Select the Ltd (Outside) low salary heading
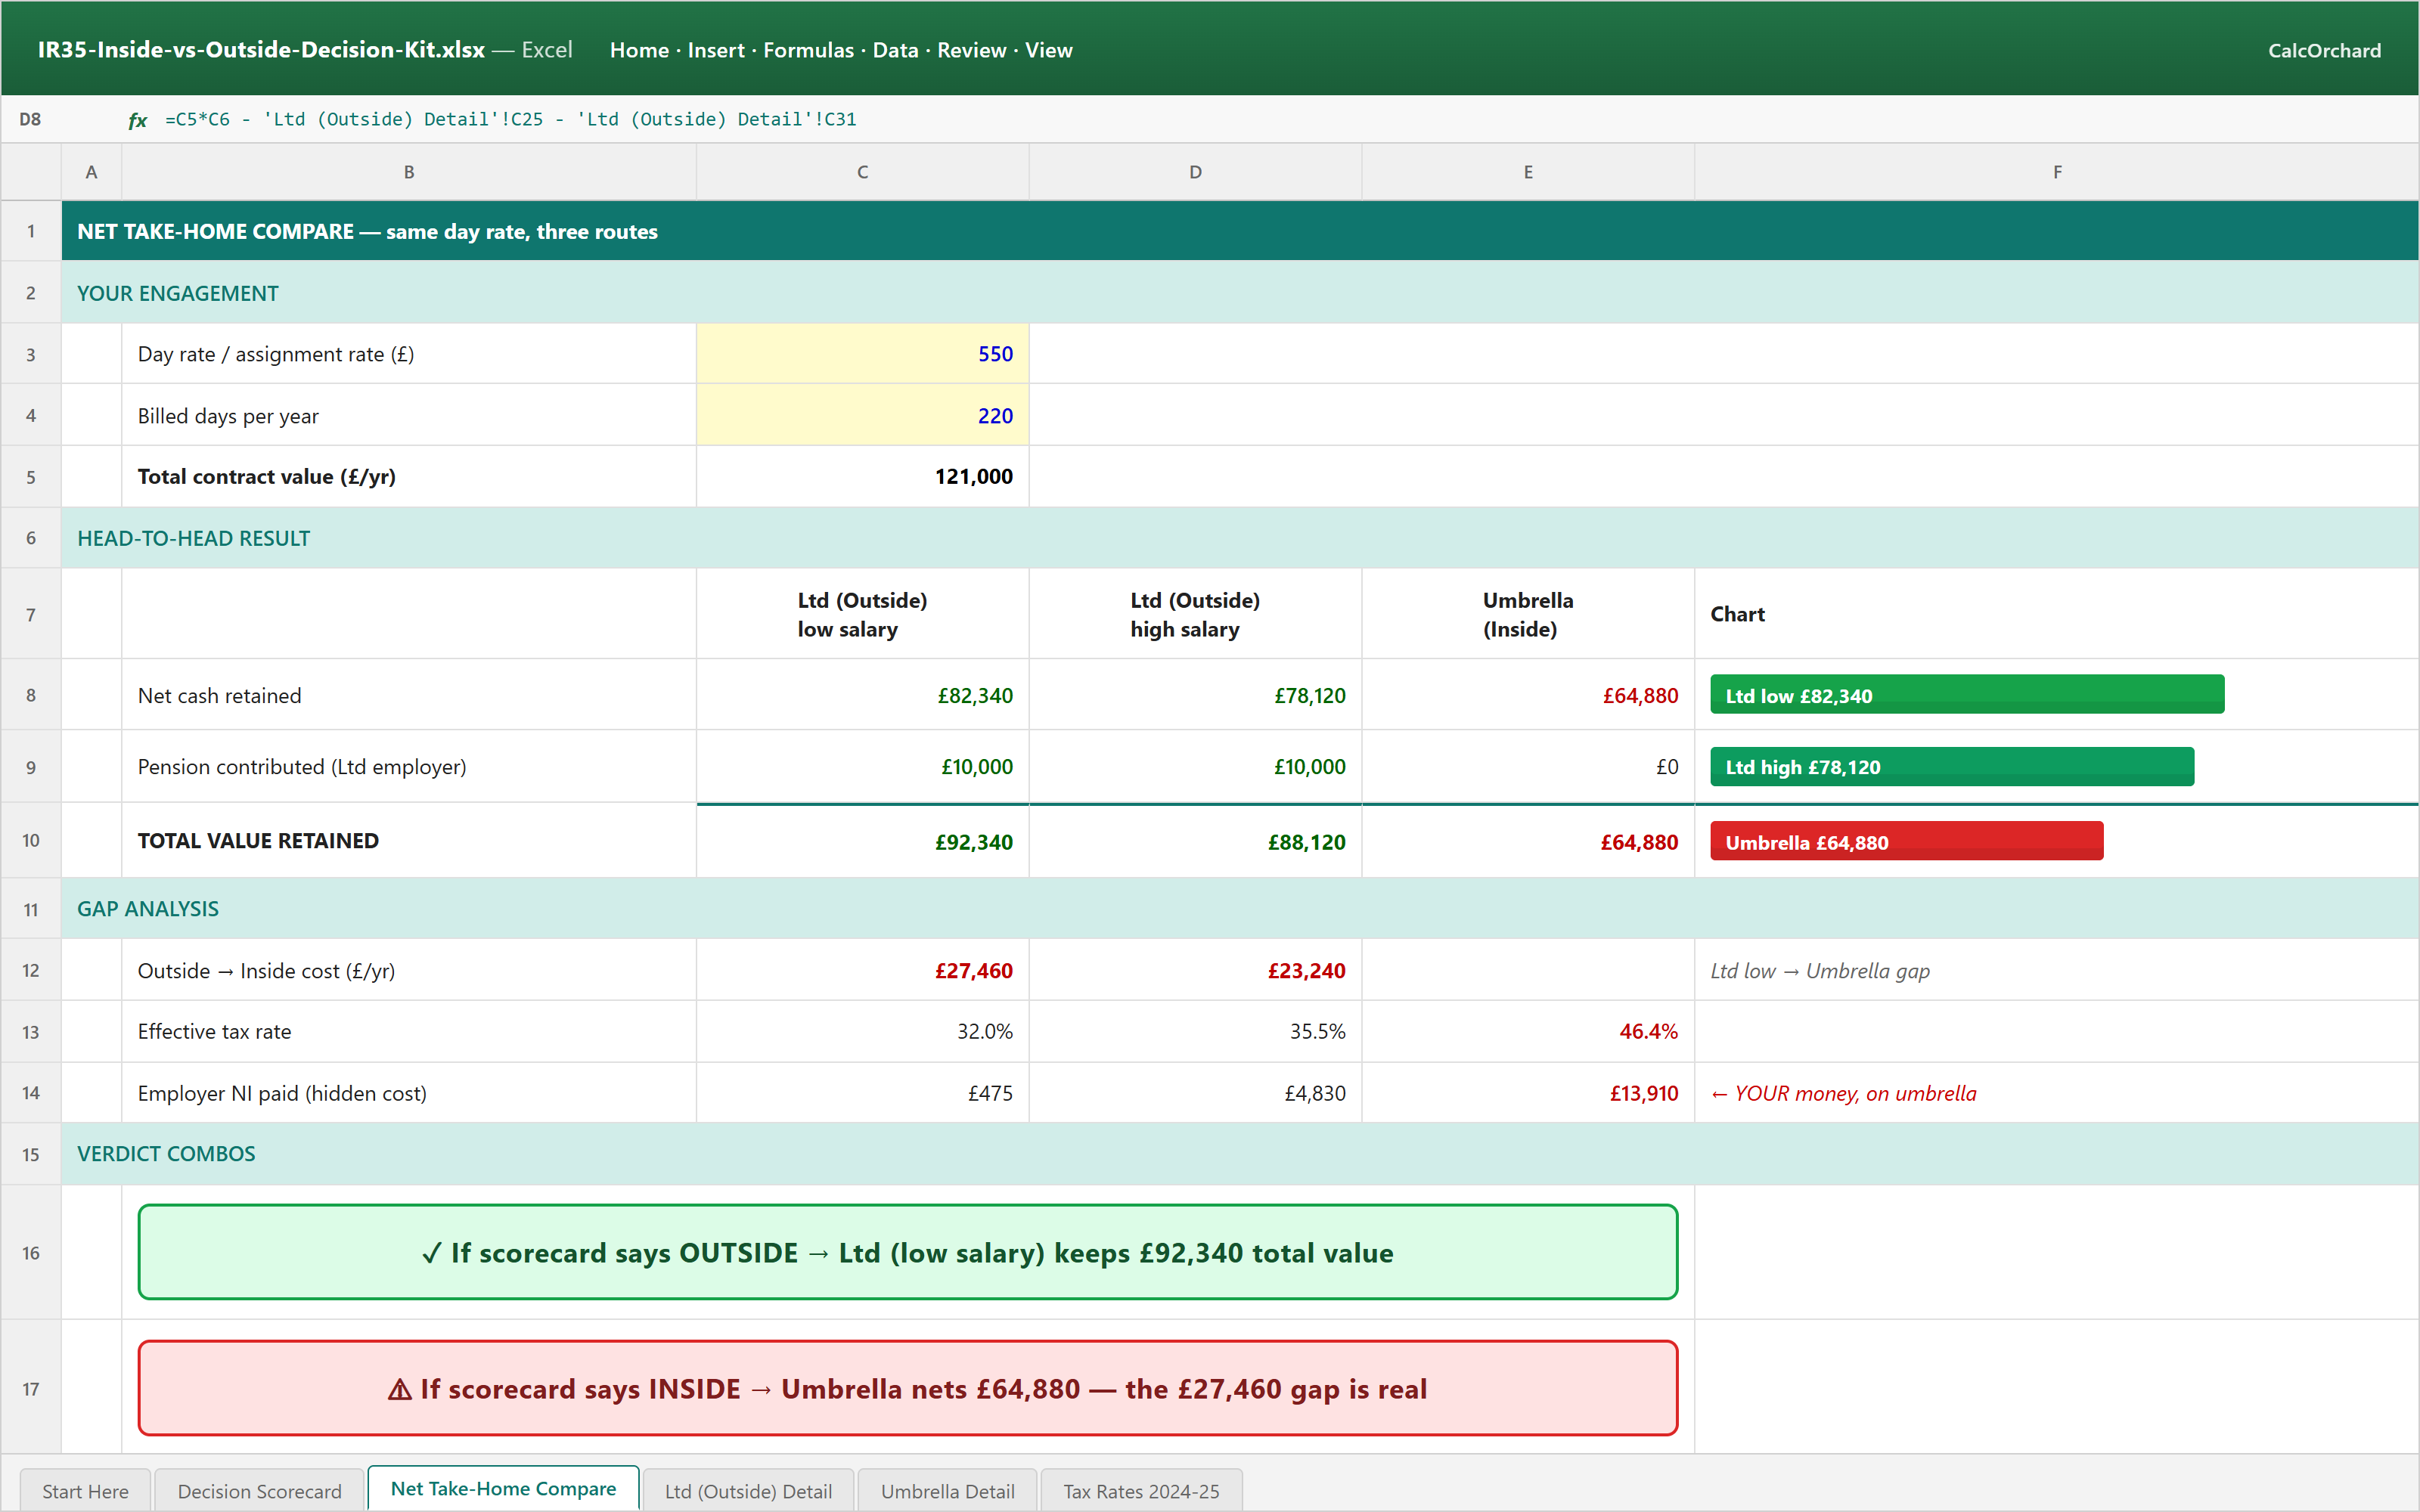 pyautogui.click(x=862, y=614)
